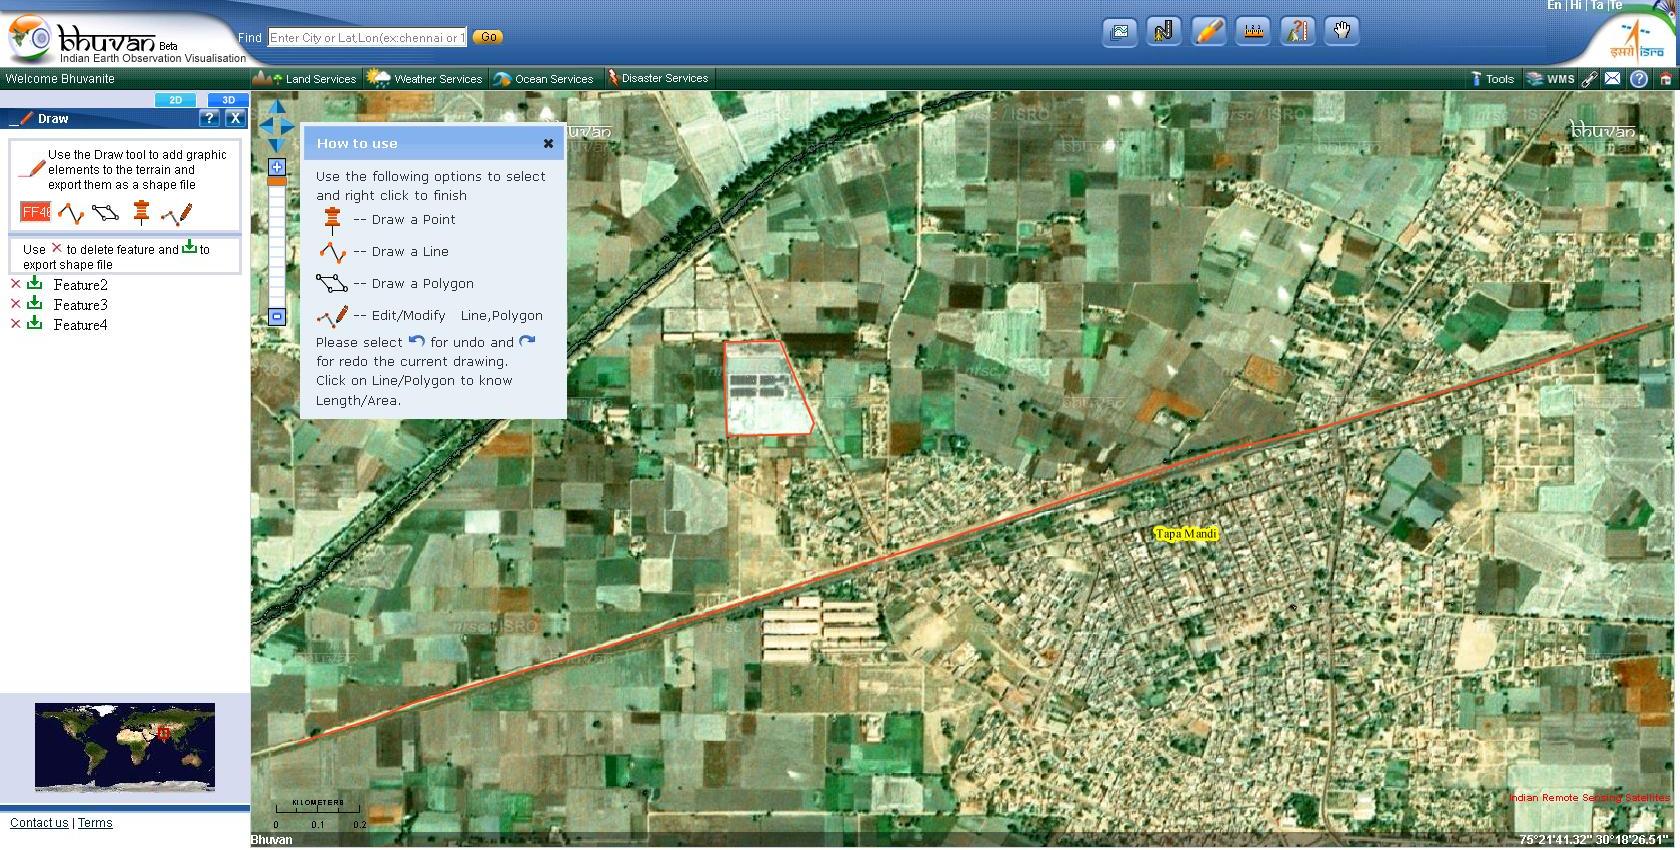The image size is (1680, 850).
Task: Select the hand pan tool
Action: [x=1341, y=32]
